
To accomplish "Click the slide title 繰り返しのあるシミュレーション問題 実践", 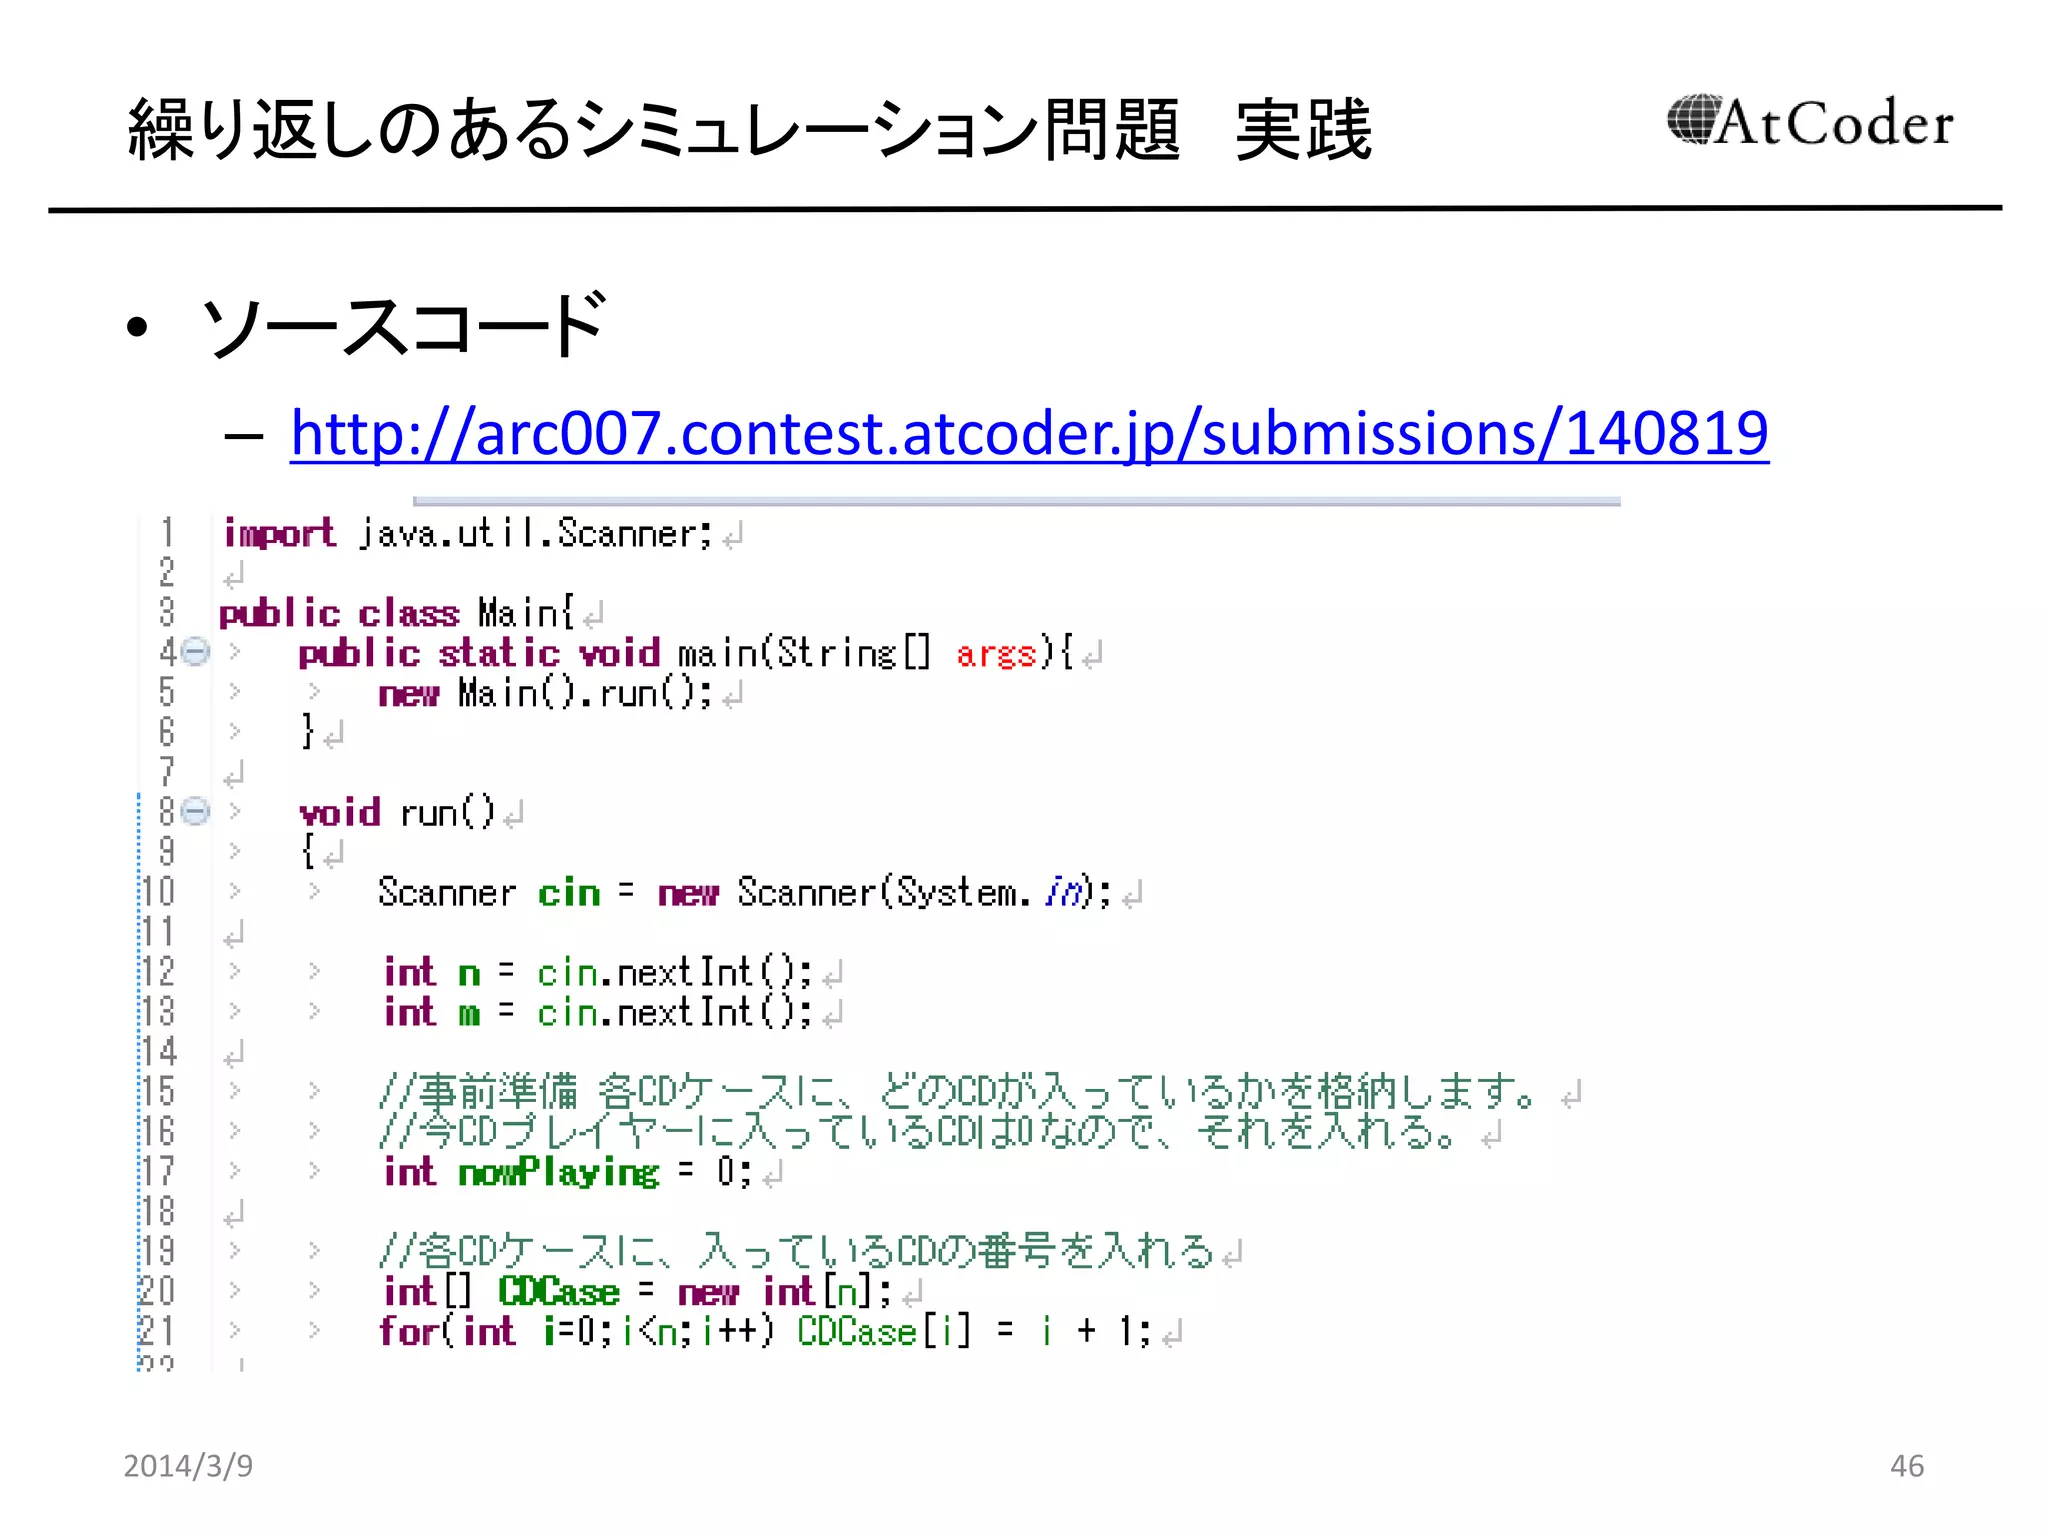I will pyautogui.click(x=750, y=130).
